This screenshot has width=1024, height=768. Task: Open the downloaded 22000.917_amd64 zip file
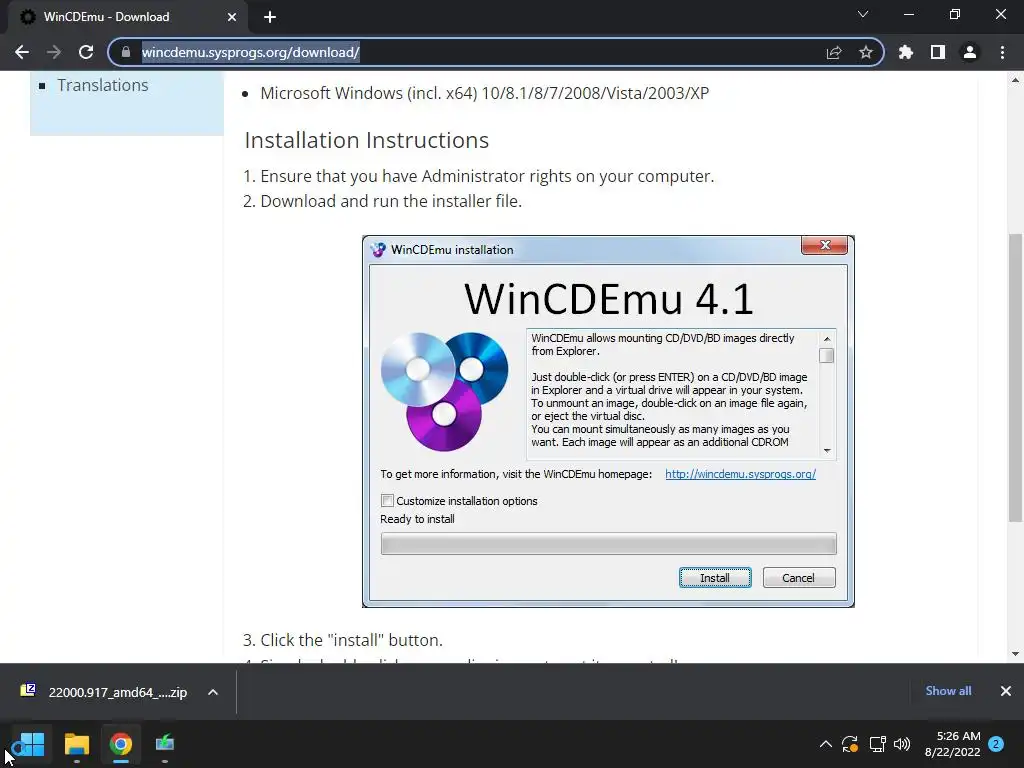click(x=104, y=692)
